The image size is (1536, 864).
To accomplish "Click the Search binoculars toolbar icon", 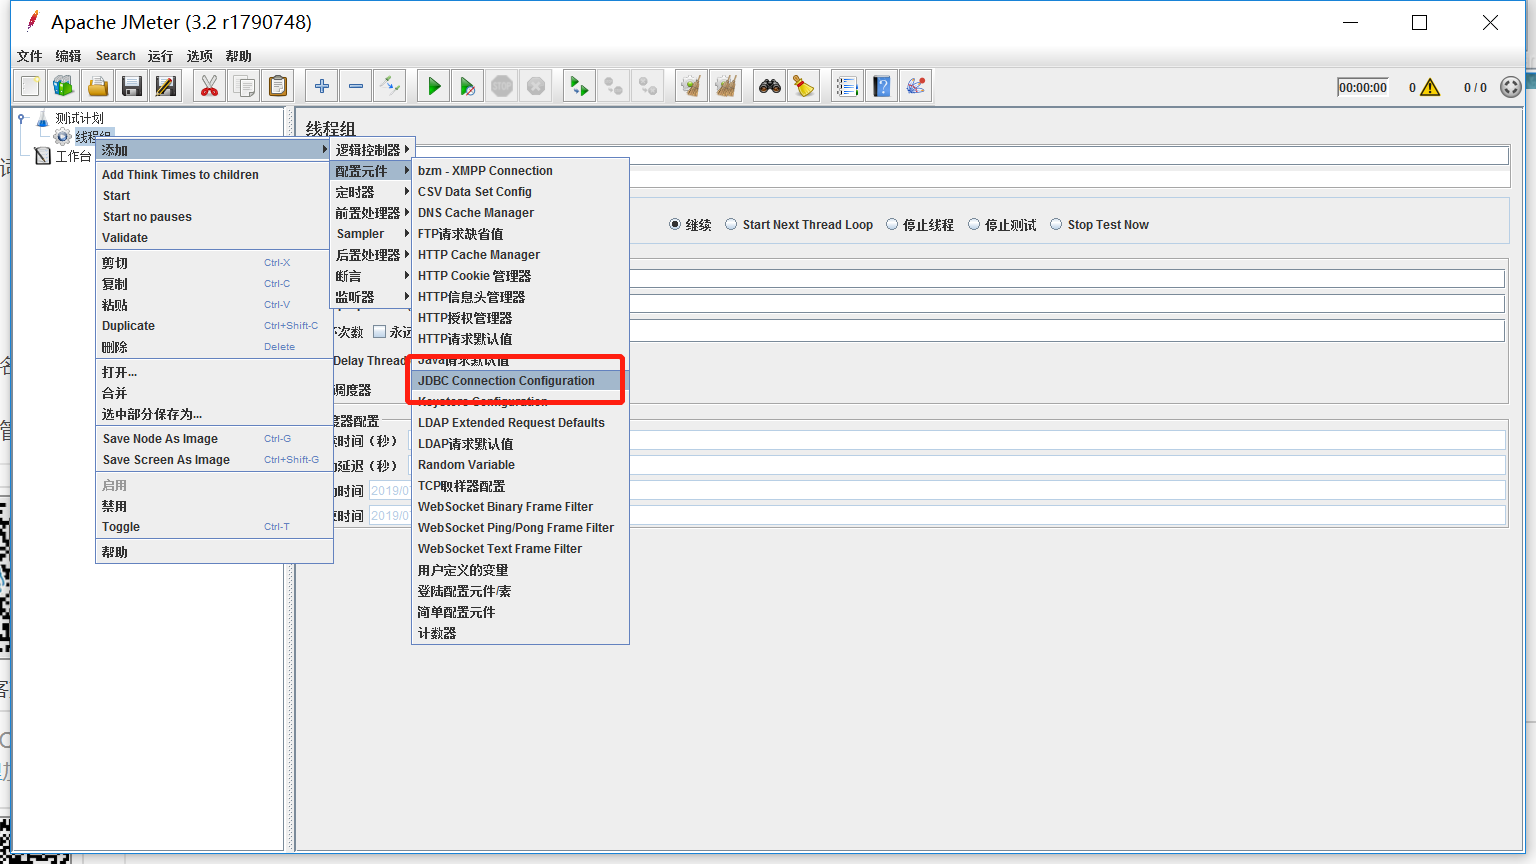I will (769, 87).
